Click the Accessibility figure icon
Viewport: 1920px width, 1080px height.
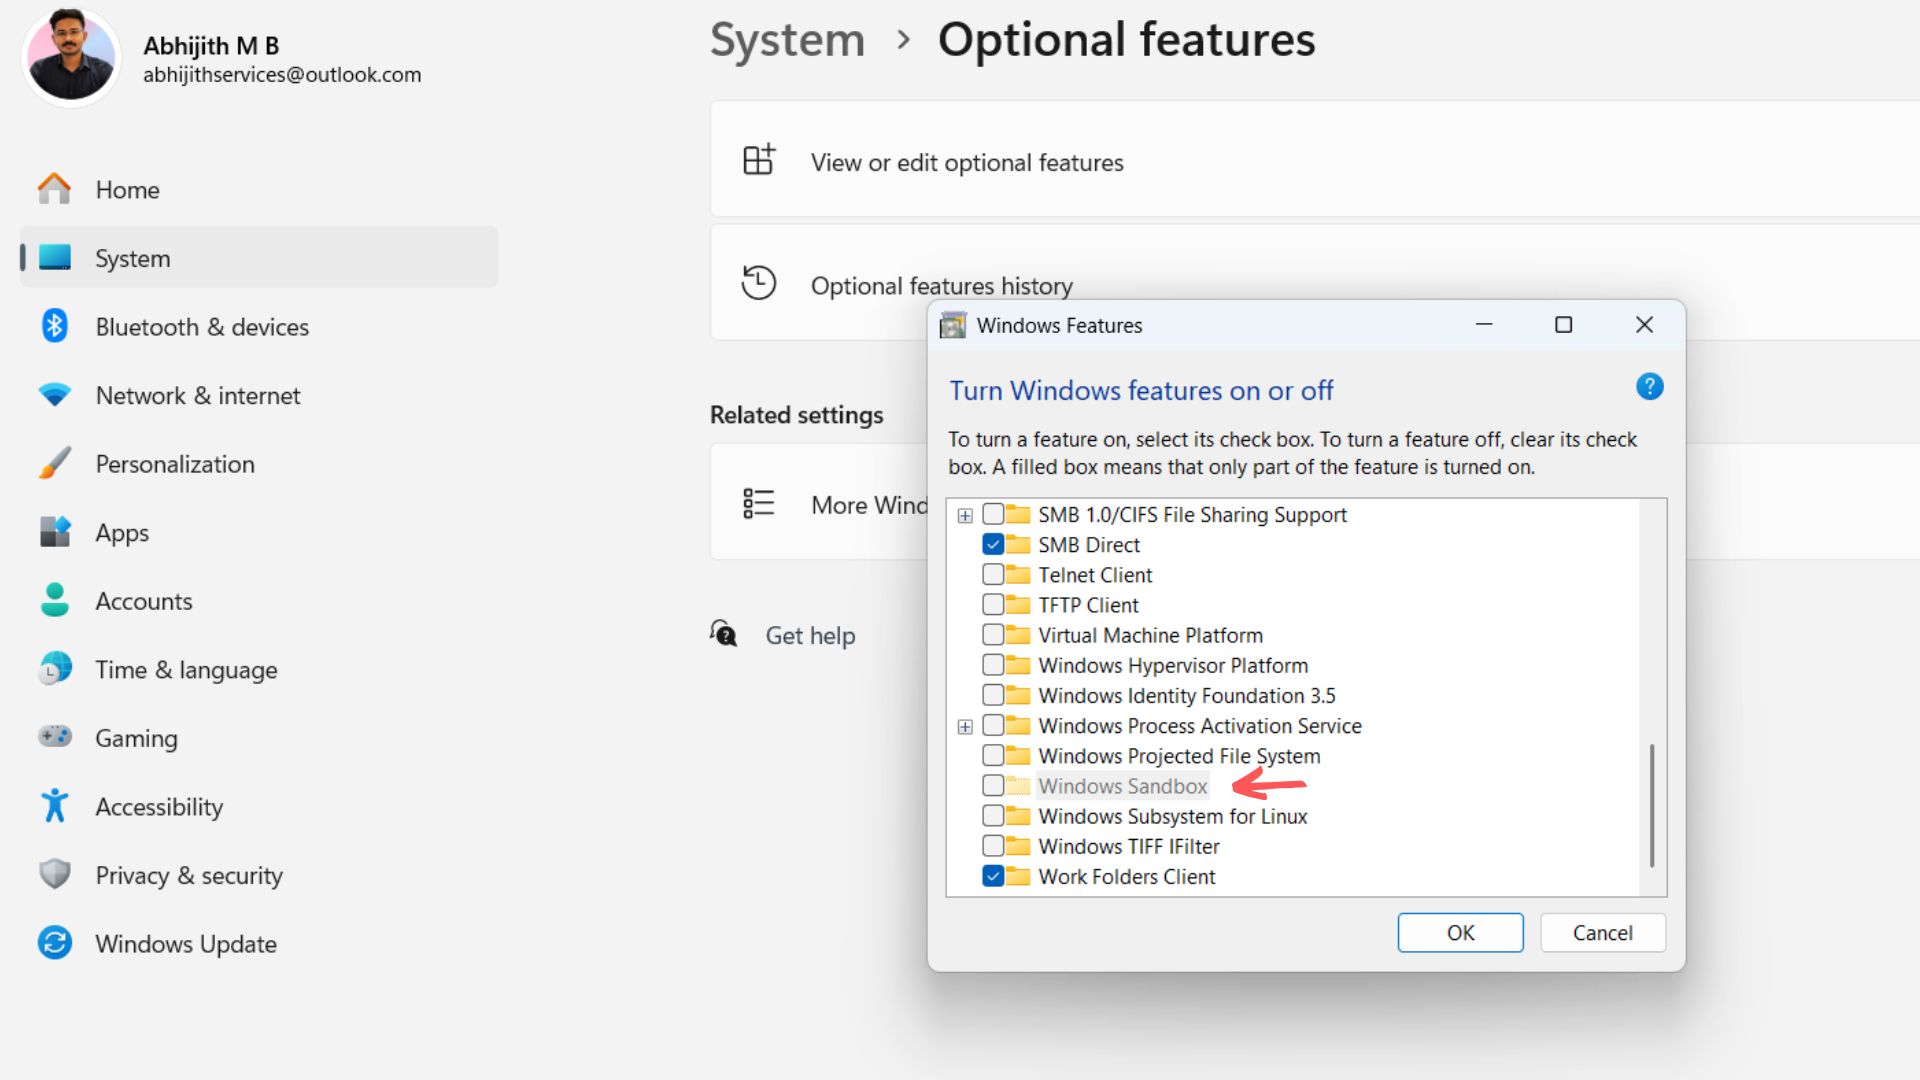55,806
